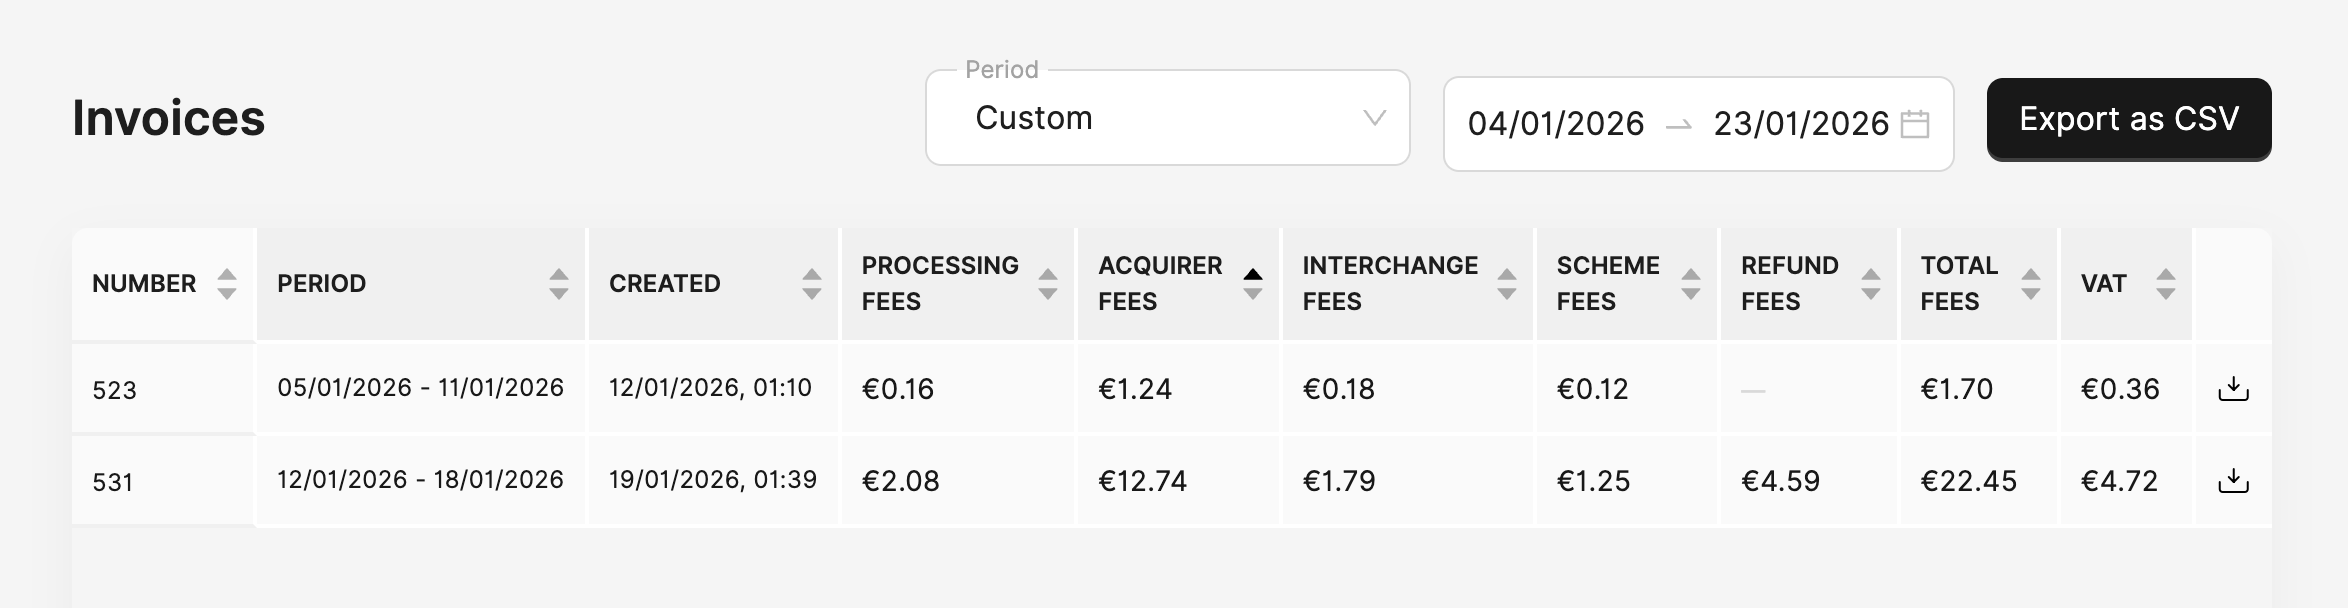Screen dimensions: 2348x608
Task: Open the Period Custom dropdown
Action: click(x=1168, y=118)
